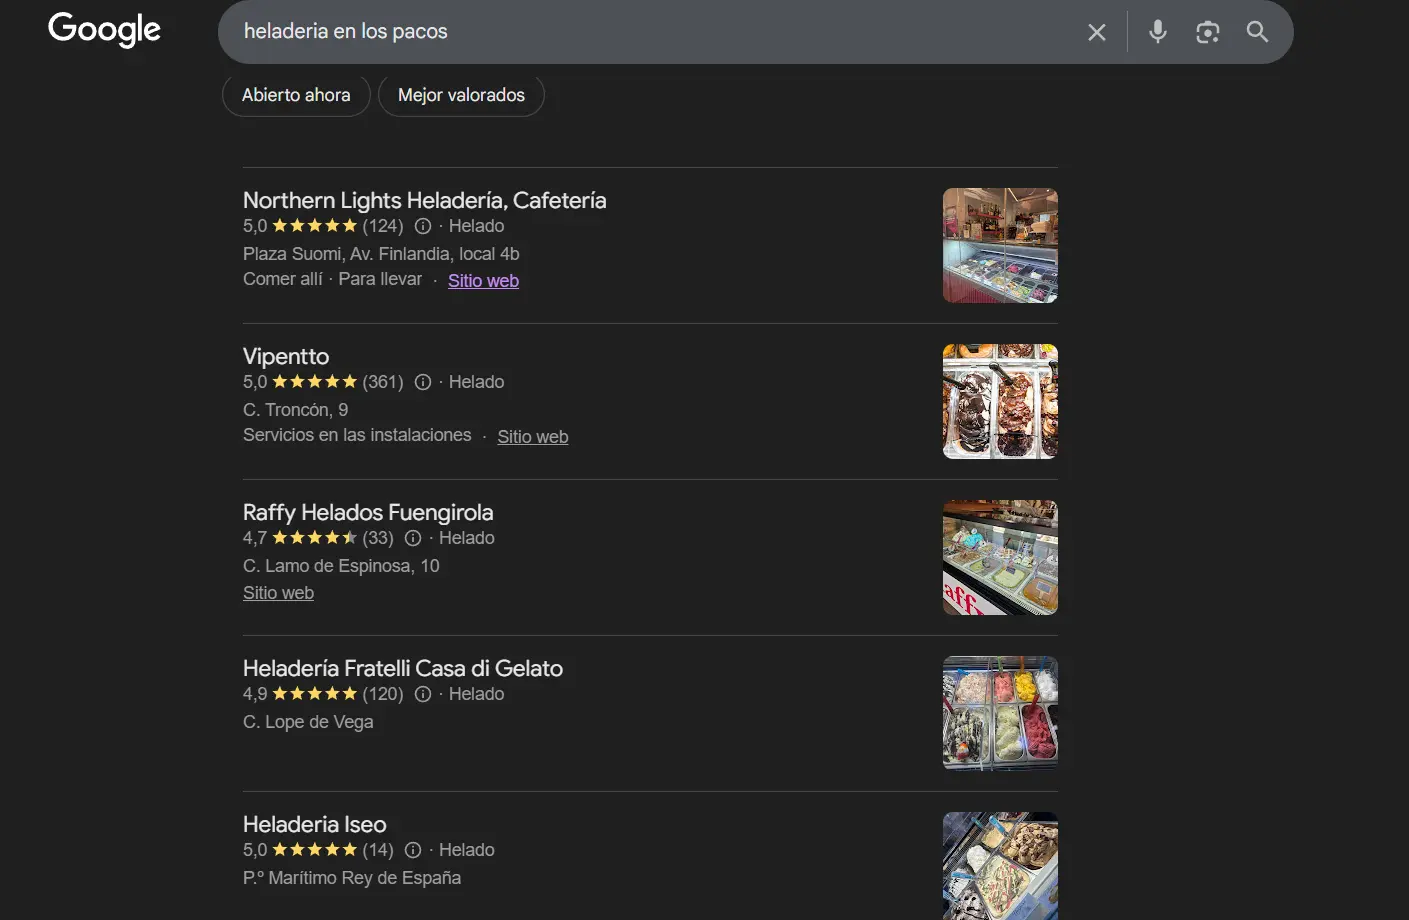
Task: Open the Heladeria Iseo listing
Action: tap(314, 824)
